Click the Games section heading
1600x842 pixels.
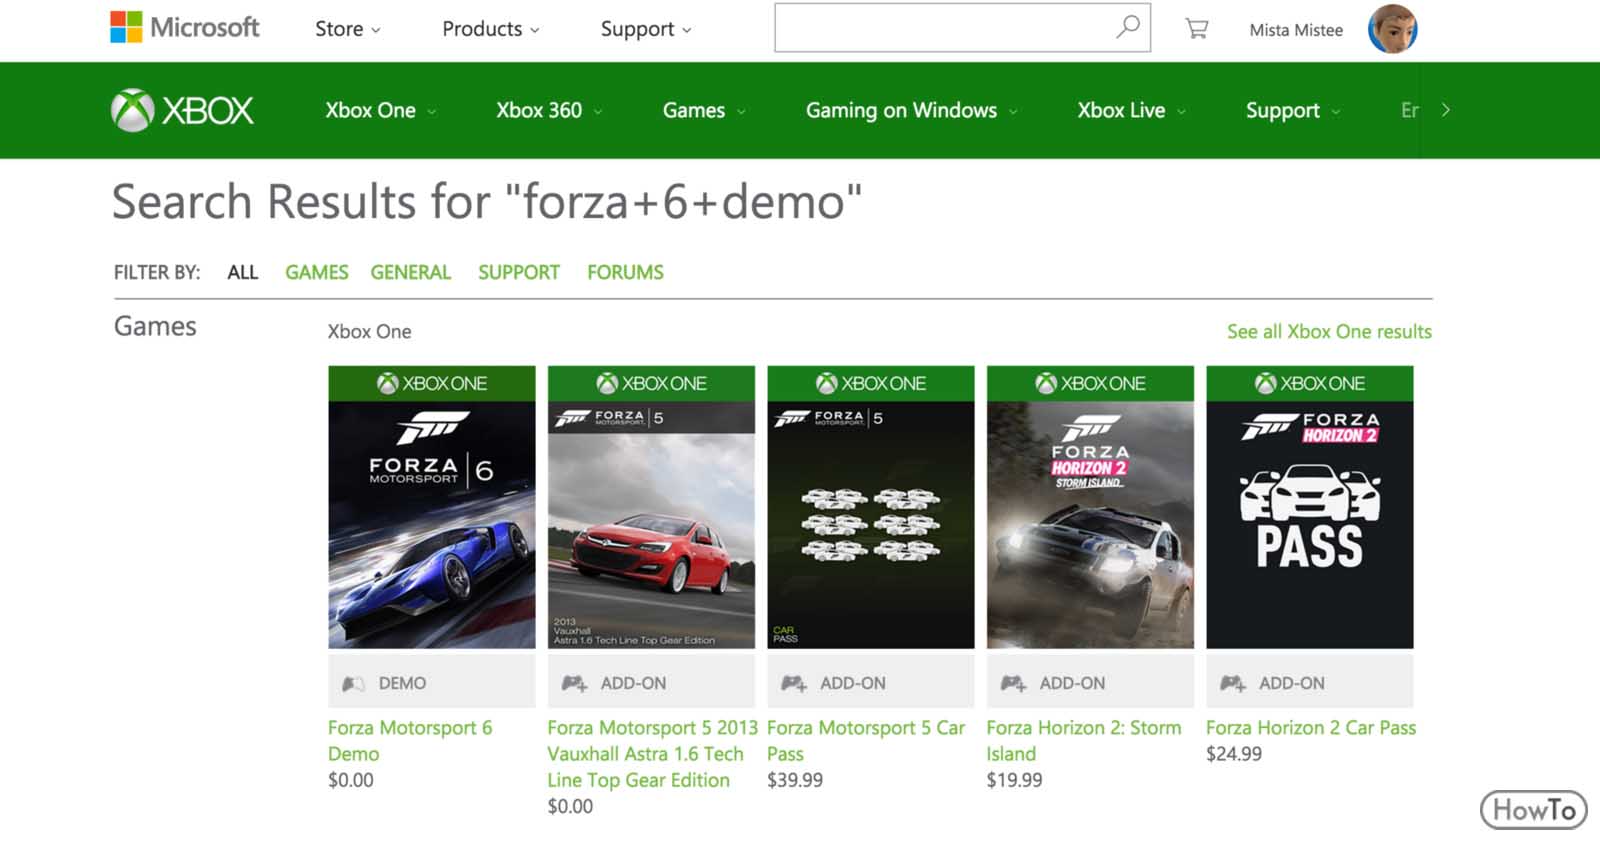click(155, 326)
